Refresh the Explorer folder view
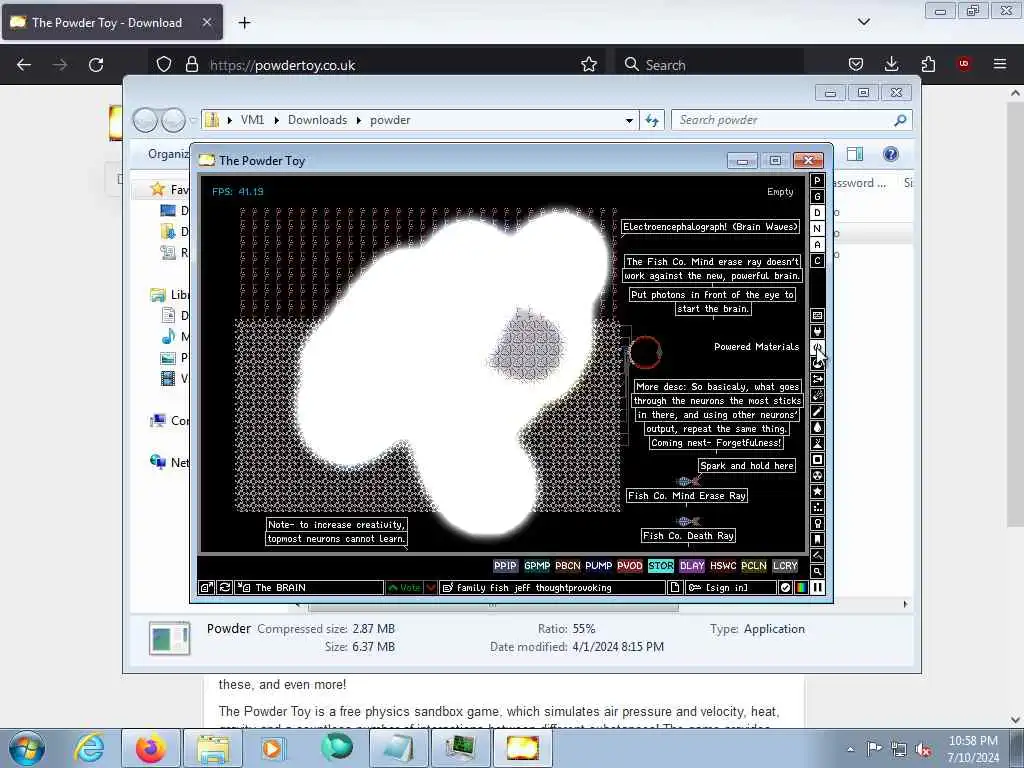Image resolution: width=1024 pixels, height=768 pixels. tap(652, 120)
